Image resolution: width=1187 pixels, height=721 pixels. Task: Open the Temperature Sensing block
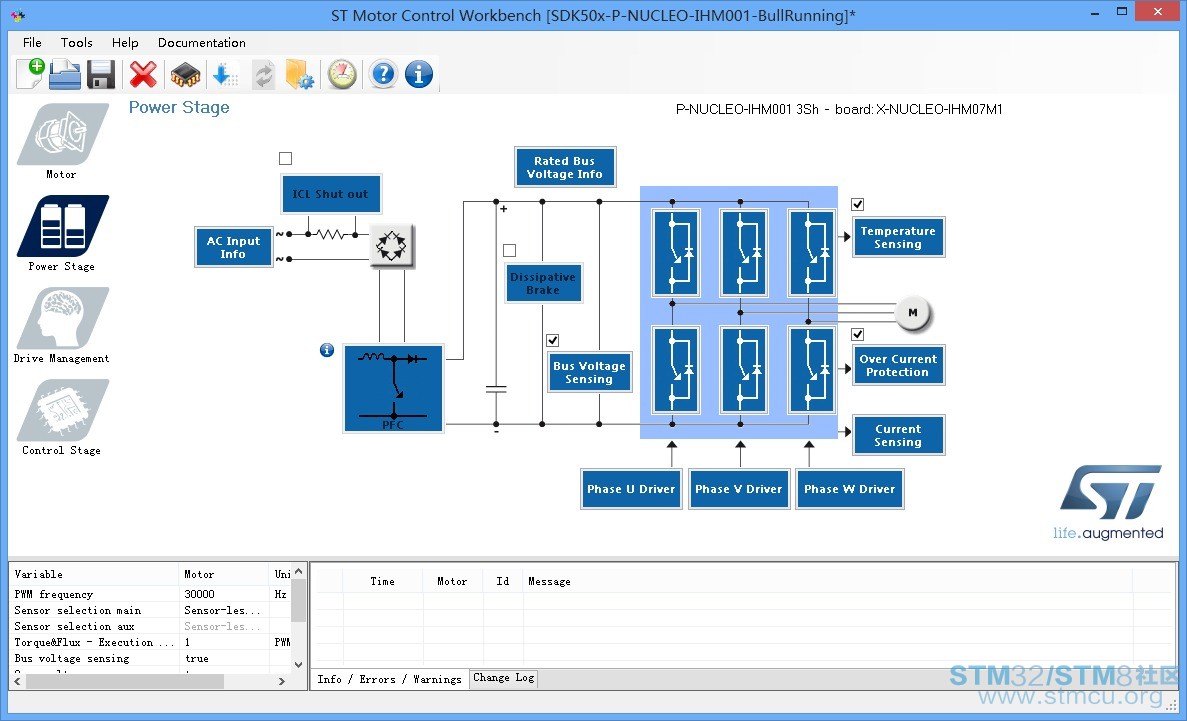(899, 237)
